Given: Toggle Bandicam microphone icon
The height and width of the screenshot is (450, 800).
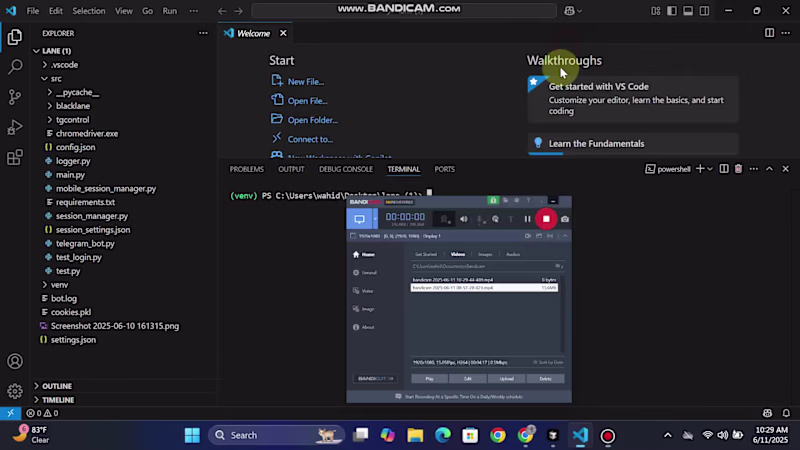Looking at the screenshot, I should [480, 219].
